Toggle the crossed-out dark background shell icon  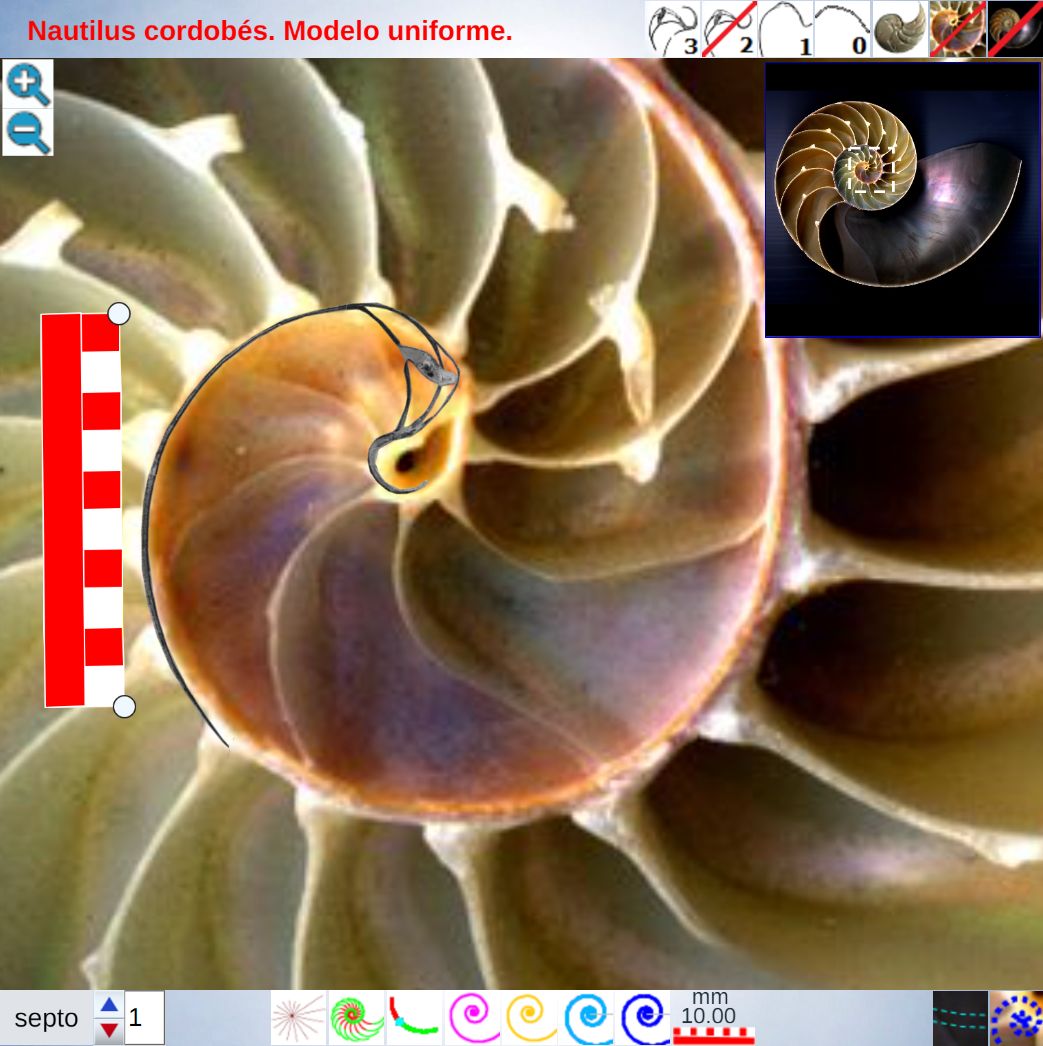[1015, 29]
